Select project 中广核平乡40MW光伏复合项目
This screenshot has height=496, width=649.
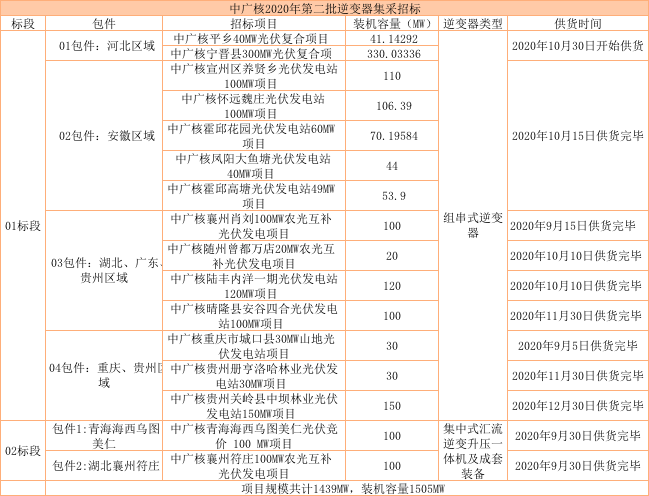(254, 39)
